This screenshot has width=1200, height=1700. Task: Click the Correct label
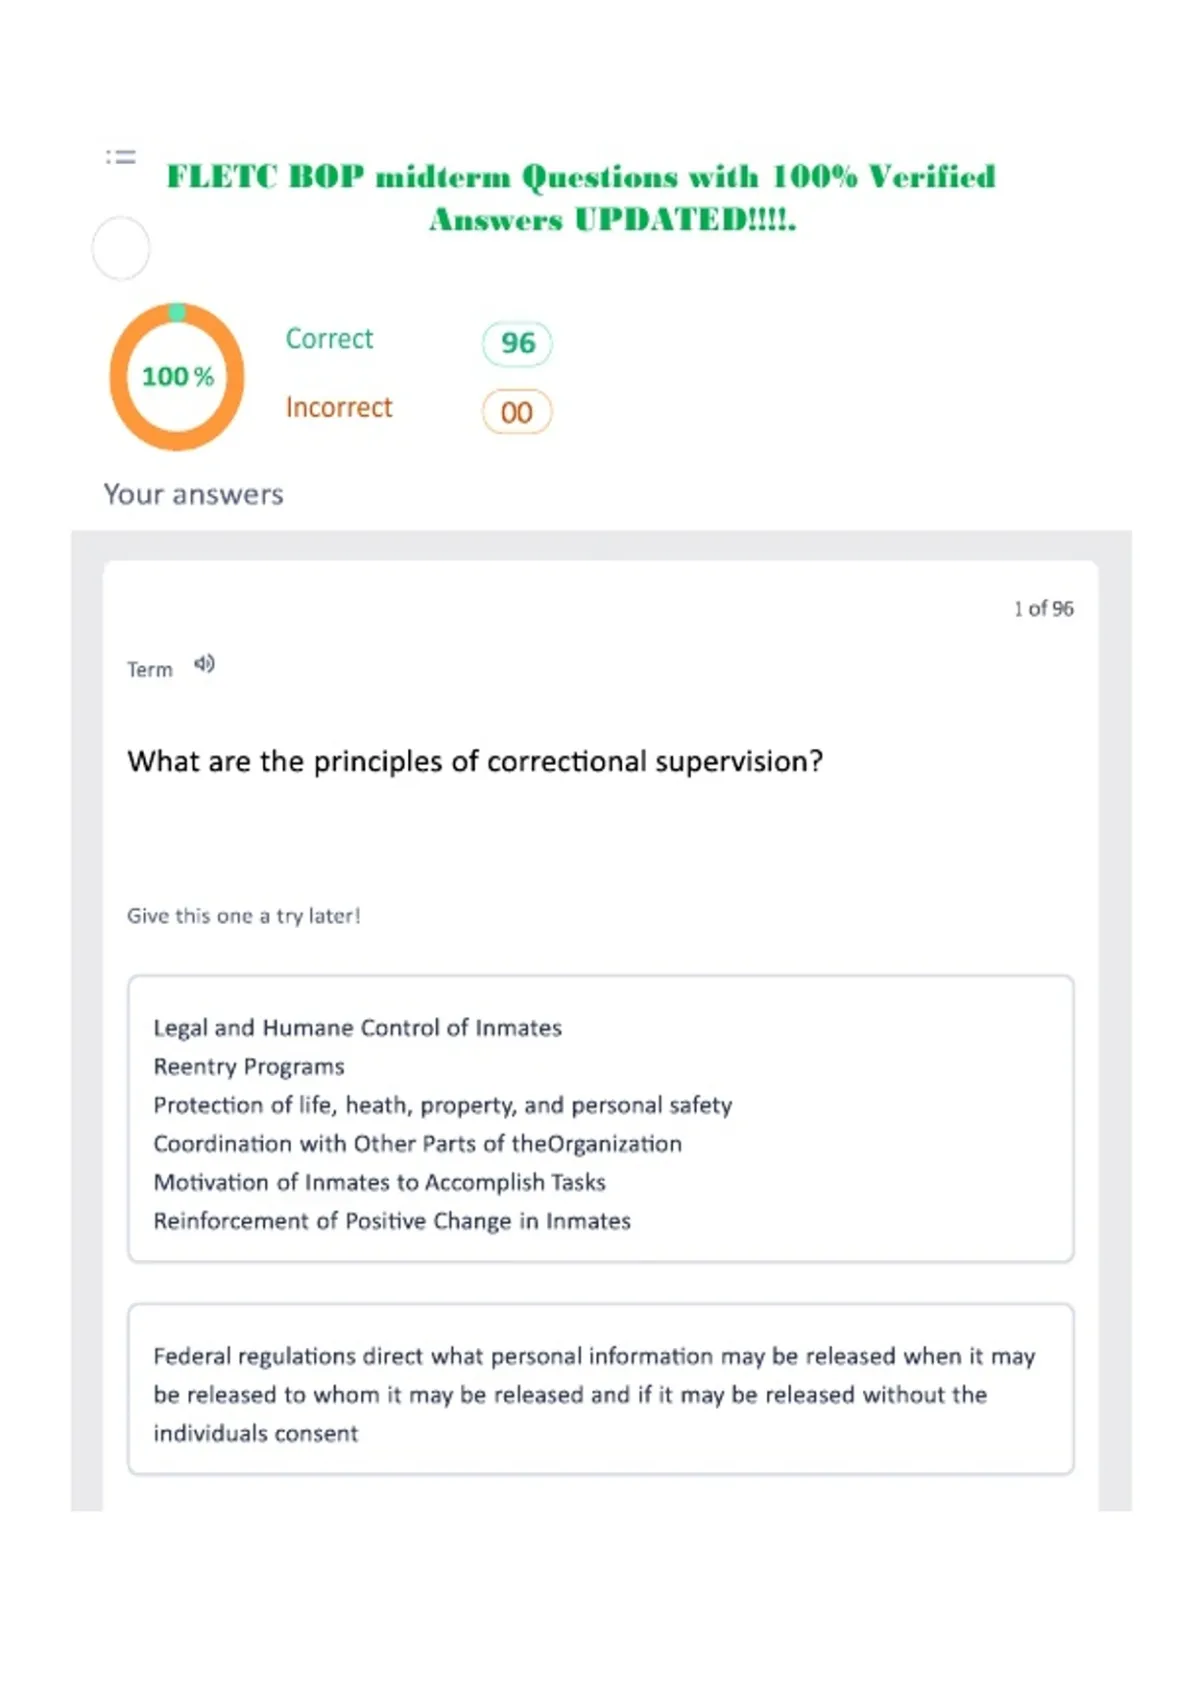329,339
